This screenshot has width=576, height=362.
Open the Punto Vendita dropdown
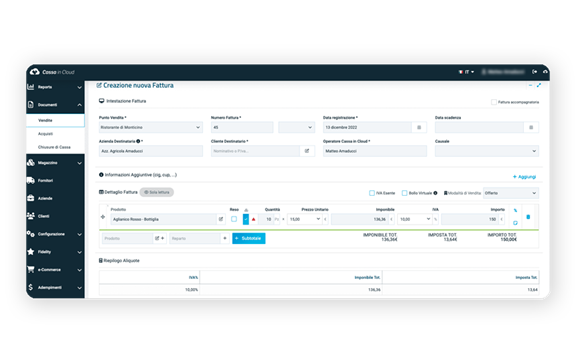[x=151, y=128]
